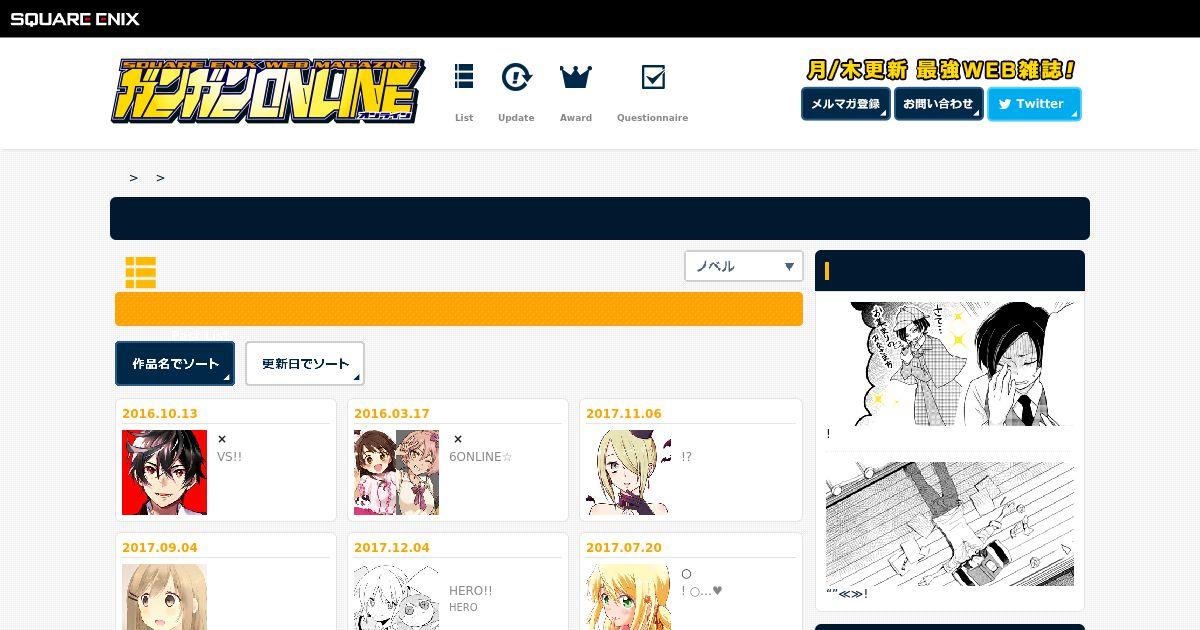Open the 2016.03.17 series thumbnail
Image resolution: width=1200 pixels, height=630 pixels.
[396, 473]
